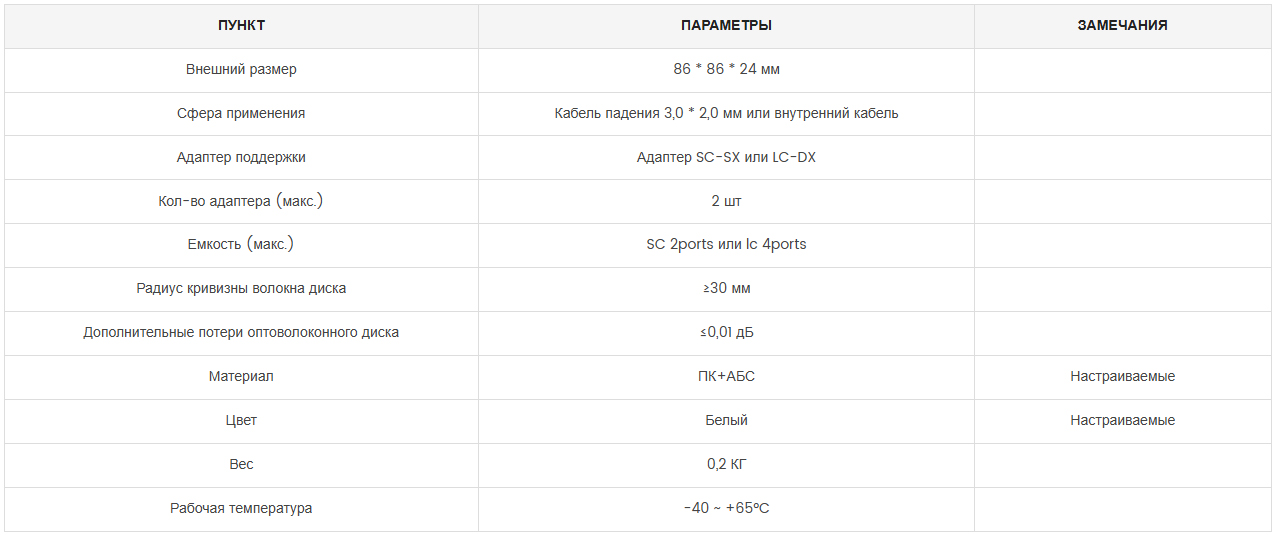Click the SC 2ports или lc 4ports value
The height and width of the screenshot is (535, 1279).
pos(726,245)
